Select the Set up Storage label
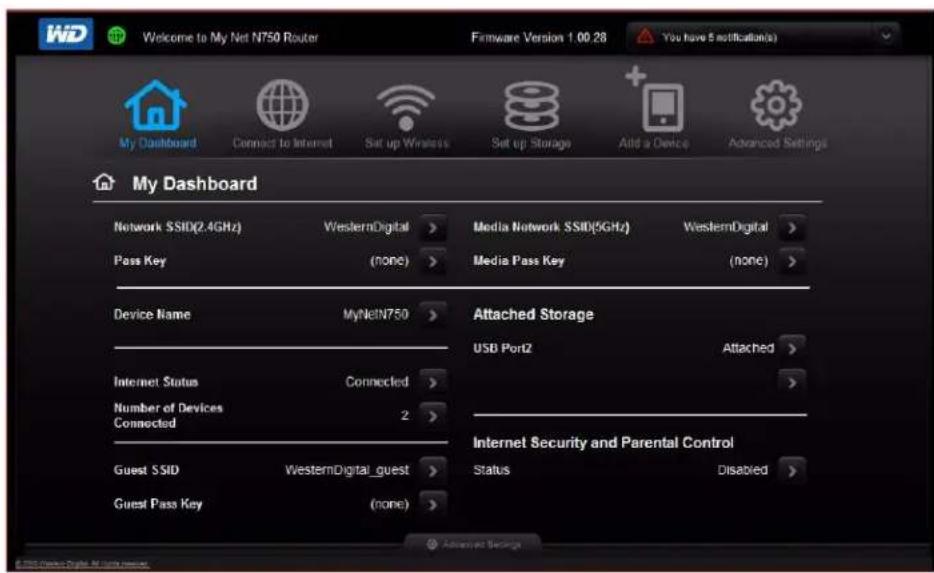This screenshot has width=934, height=573. 531,144
